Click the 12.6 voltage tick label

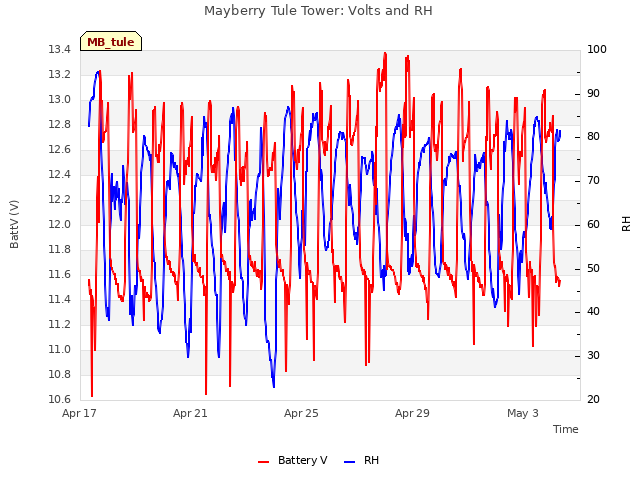pos(60,149)
